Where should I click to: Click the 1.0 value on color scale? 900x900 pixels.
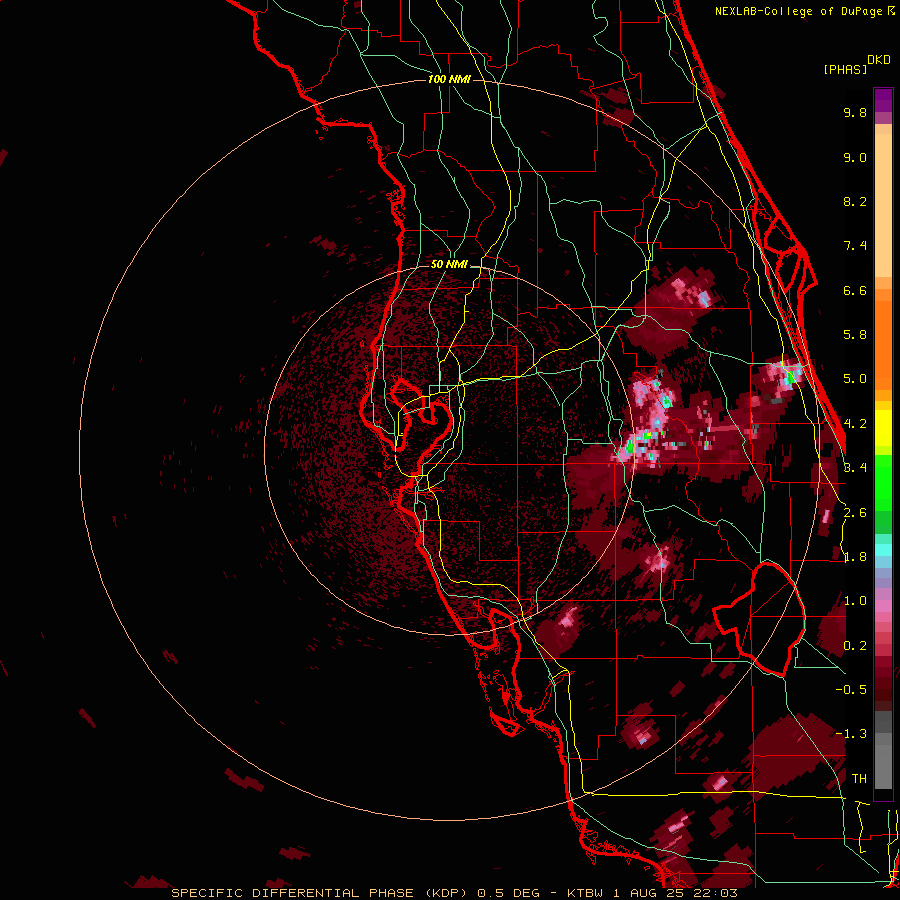[855, 601]
